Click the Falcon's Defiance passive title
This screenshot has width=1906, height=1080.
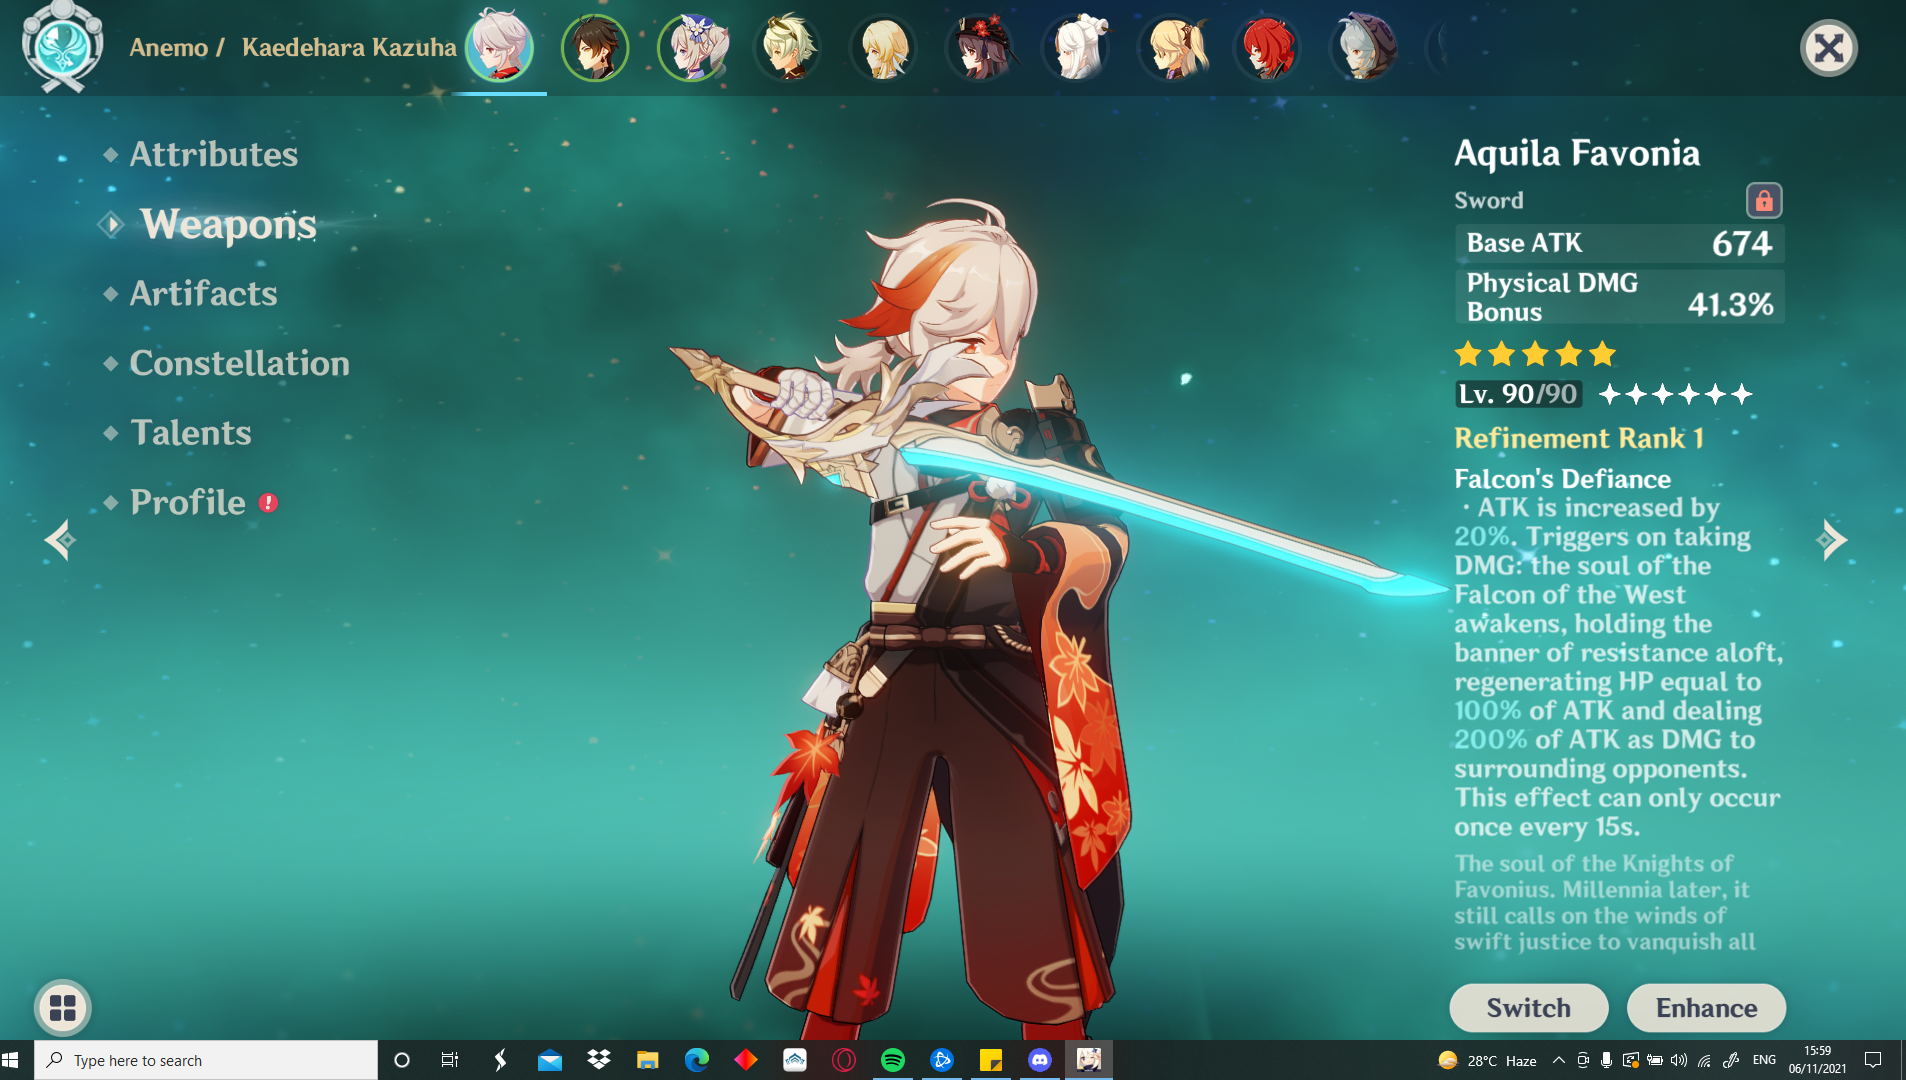[x=1562, y=479]
